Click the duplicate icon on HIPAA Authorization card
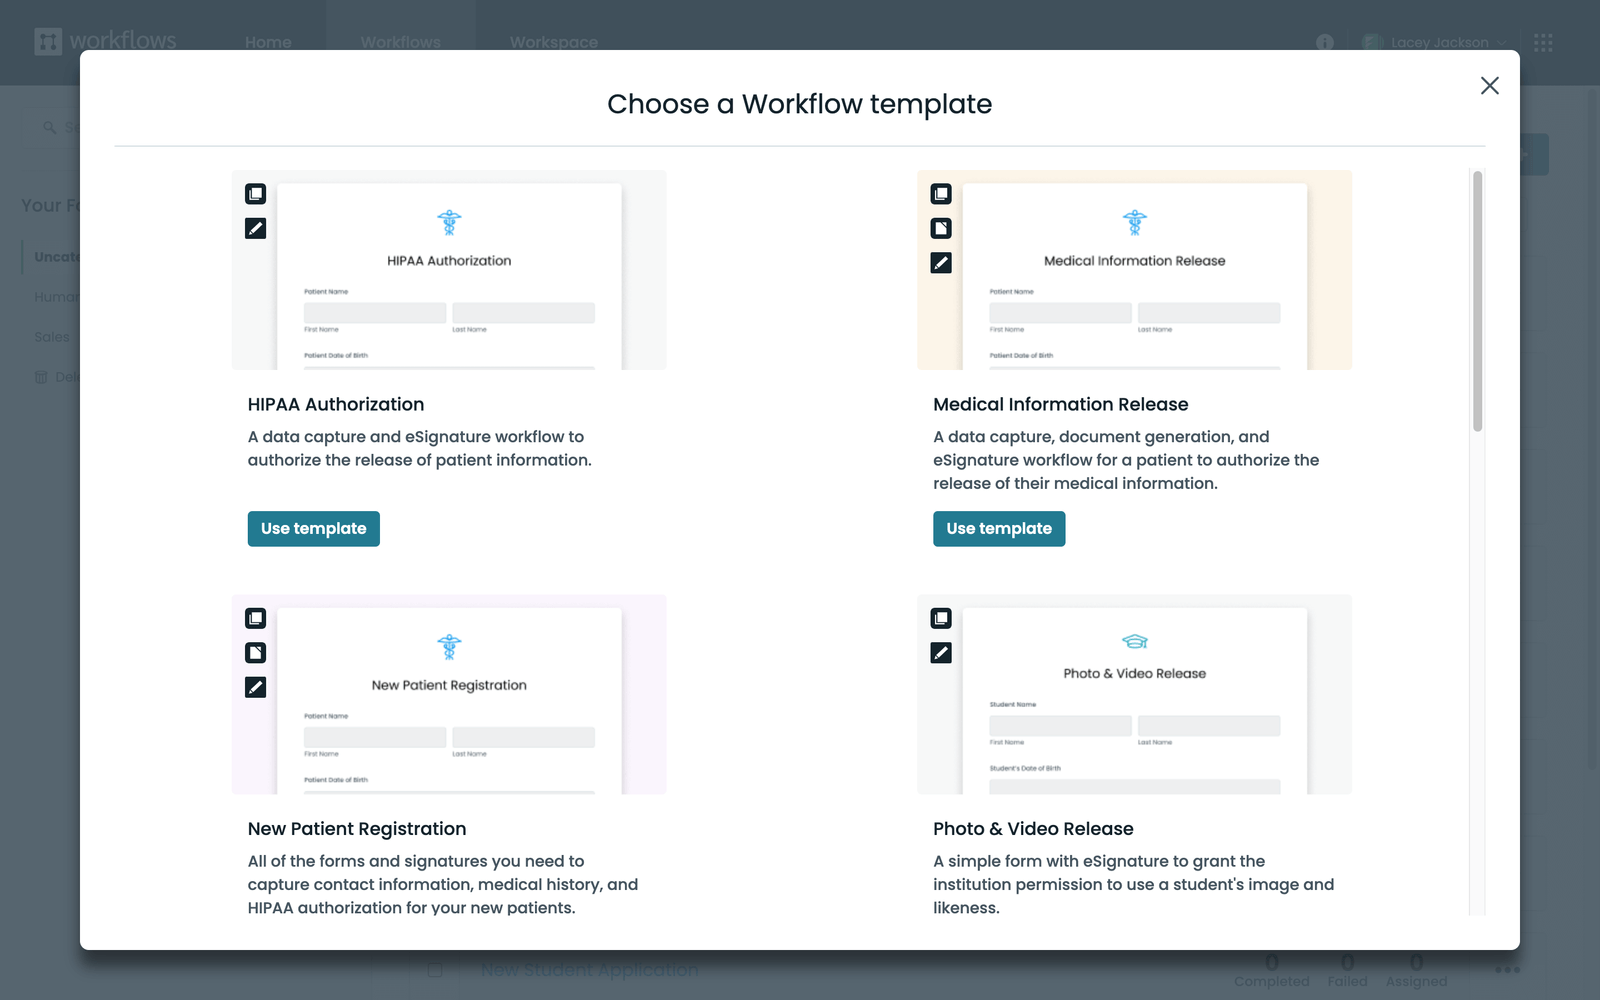The height and width of the screenshot is (1000, 1600). 255,195
